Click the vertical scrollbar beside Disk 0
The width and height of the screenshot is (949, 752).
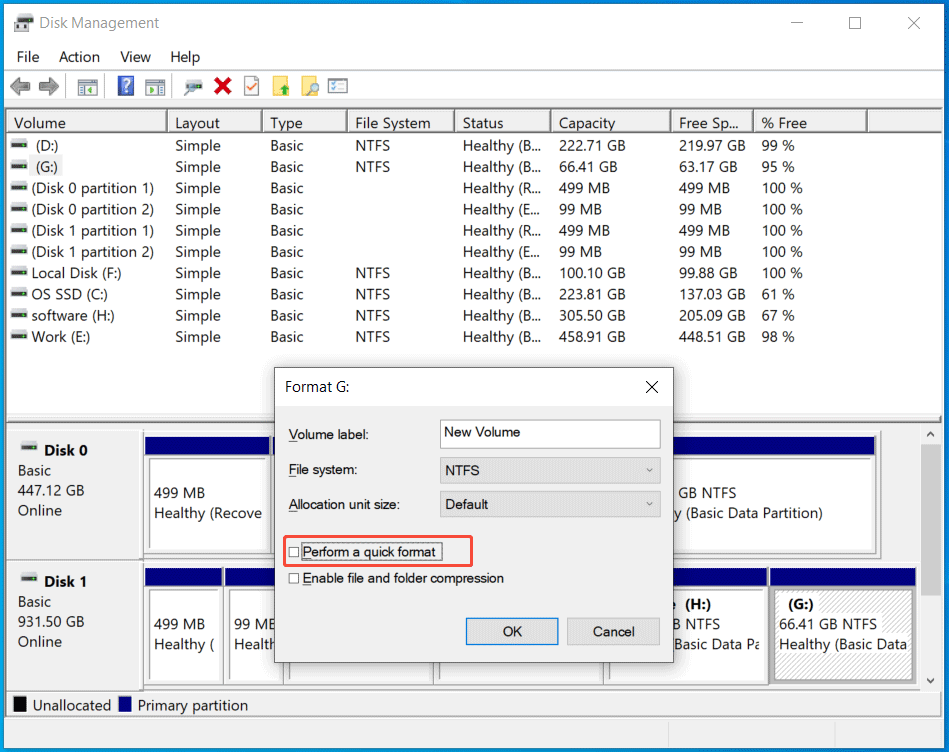pos(930,490)
